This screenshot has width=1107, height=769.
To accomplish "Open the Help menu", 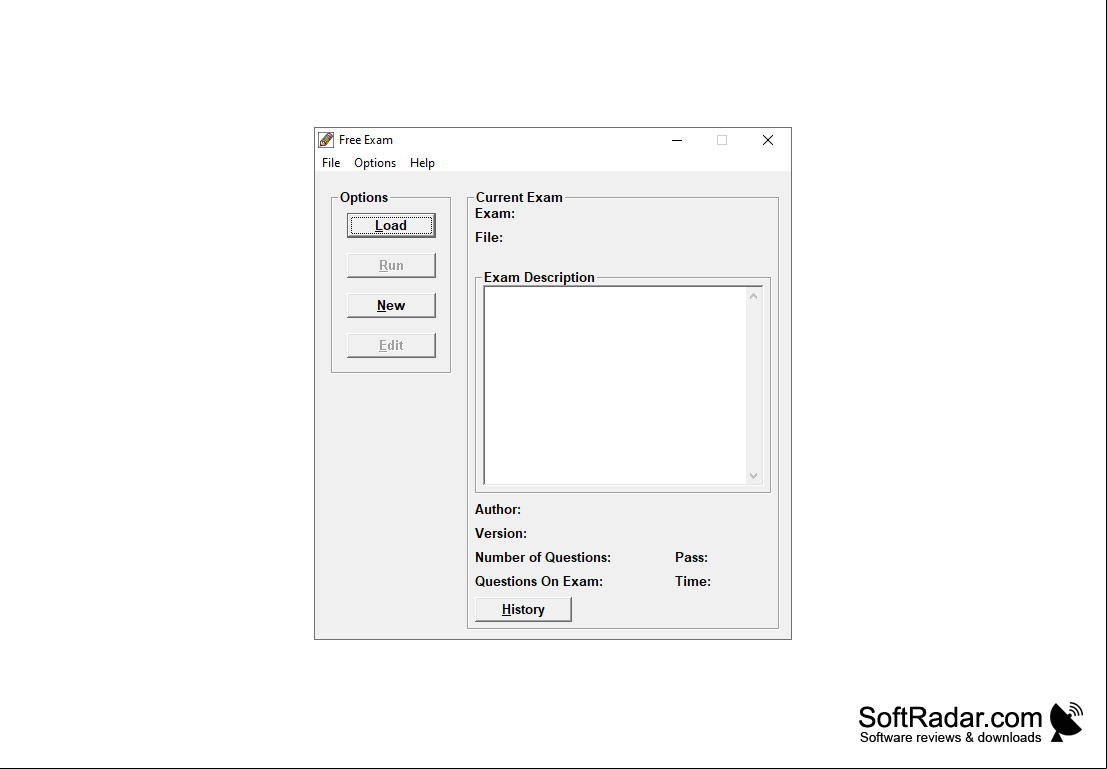I will tap(422, 163).
